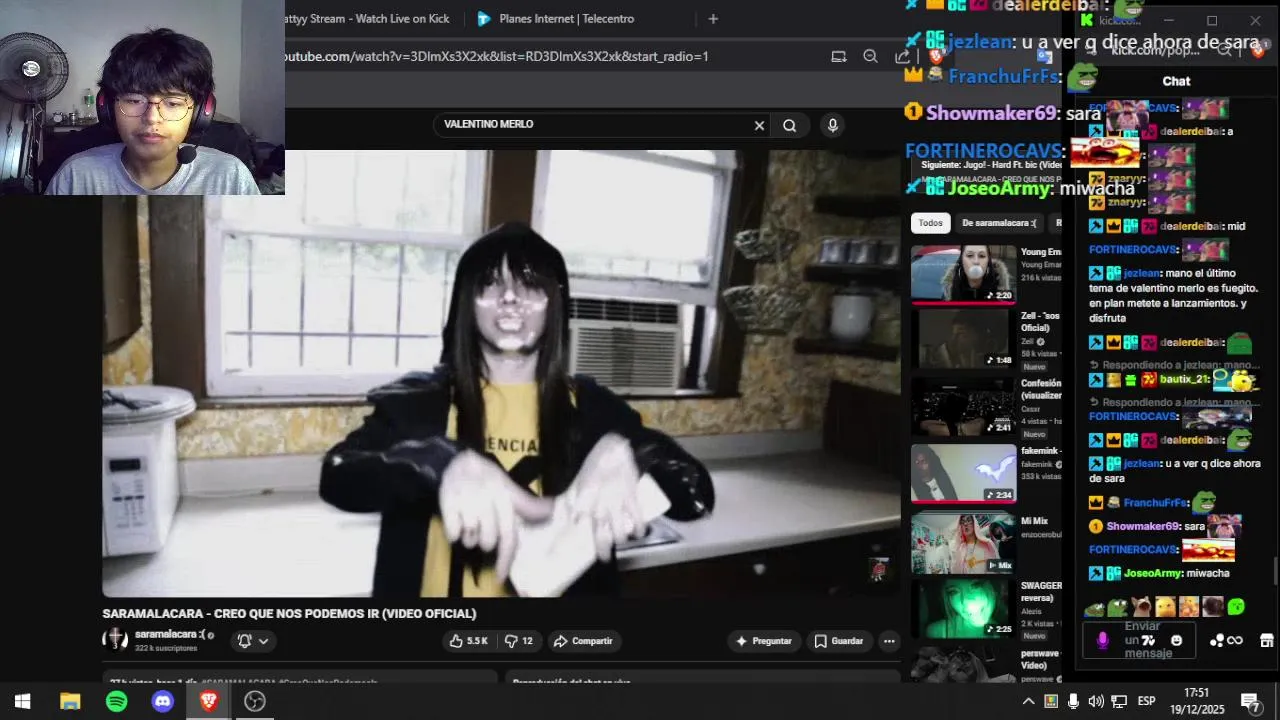This screenshot has width=1280, height=720.
Task: Open the OBS Studio taskbar icon
Action: 255,701
